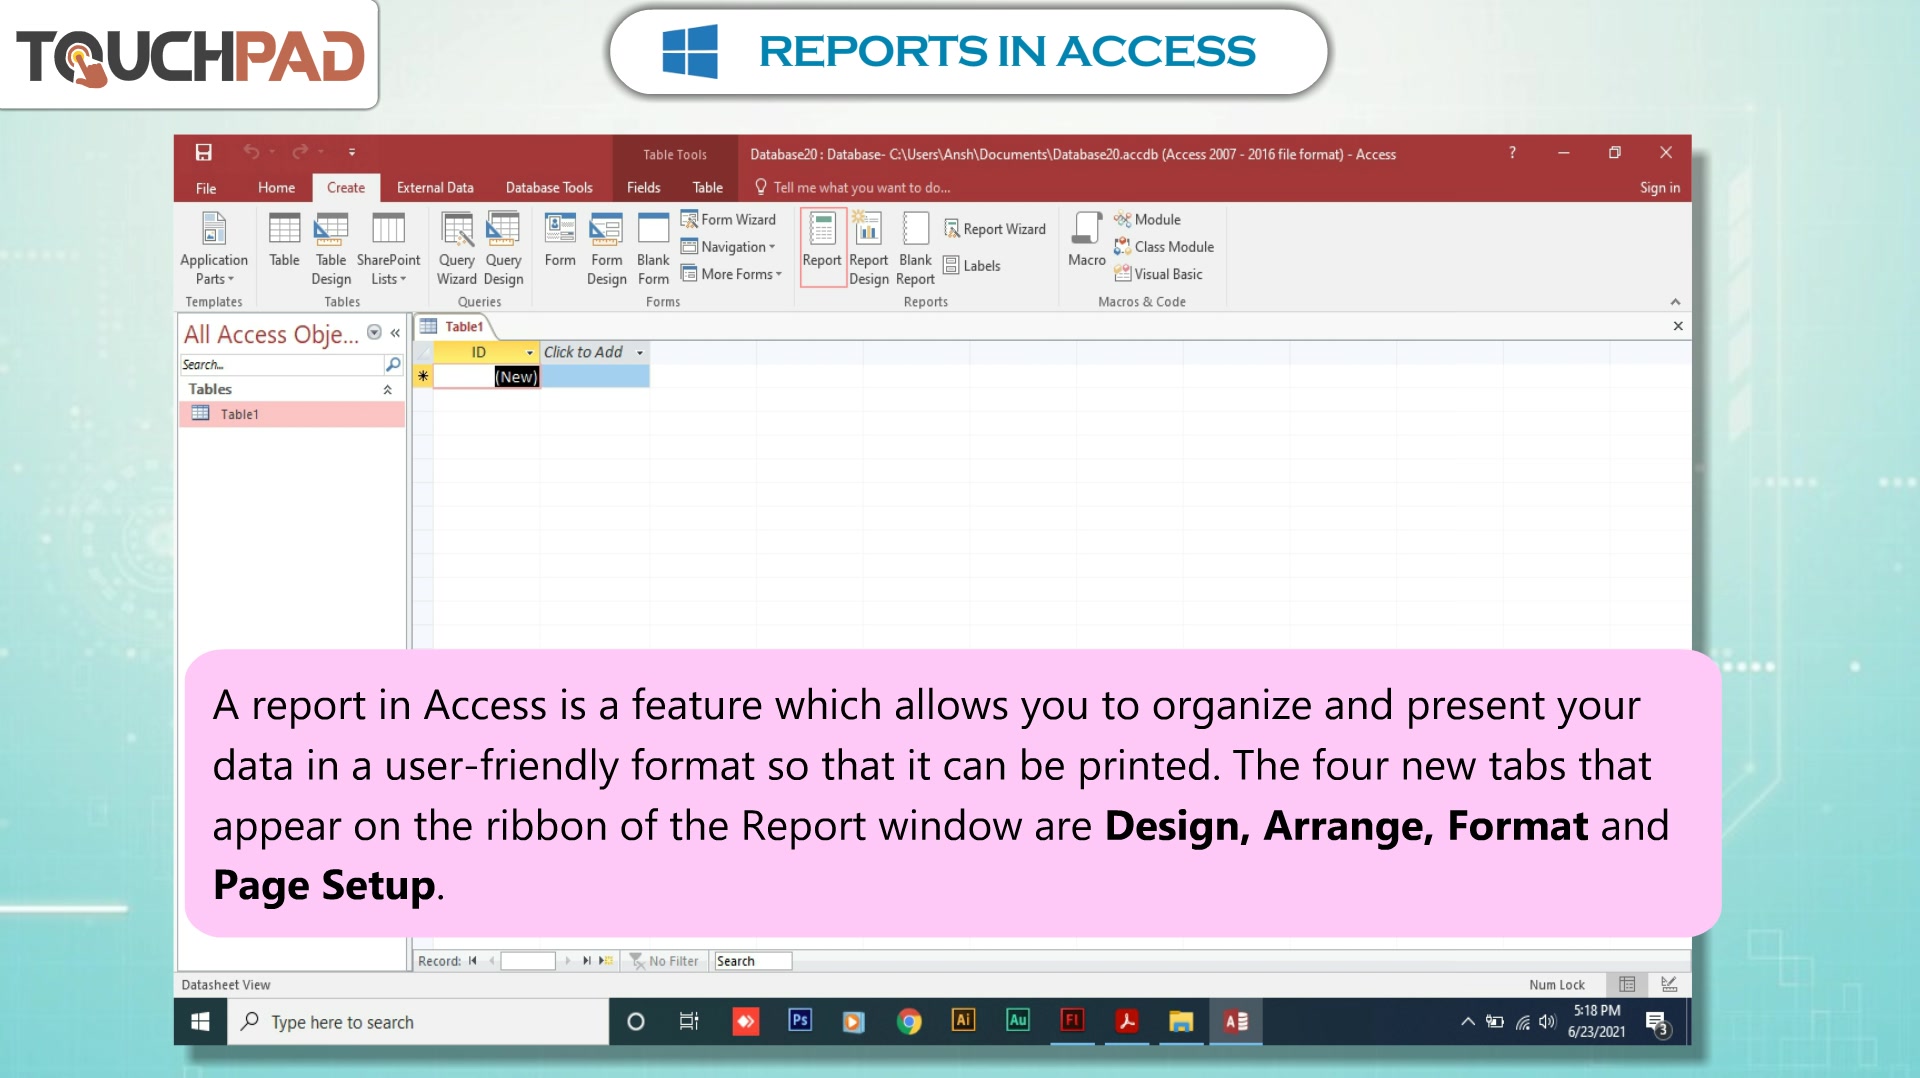The image size is (1920, 1078).
Task: Click the Undo arrow icon
Action: point(250,152)
